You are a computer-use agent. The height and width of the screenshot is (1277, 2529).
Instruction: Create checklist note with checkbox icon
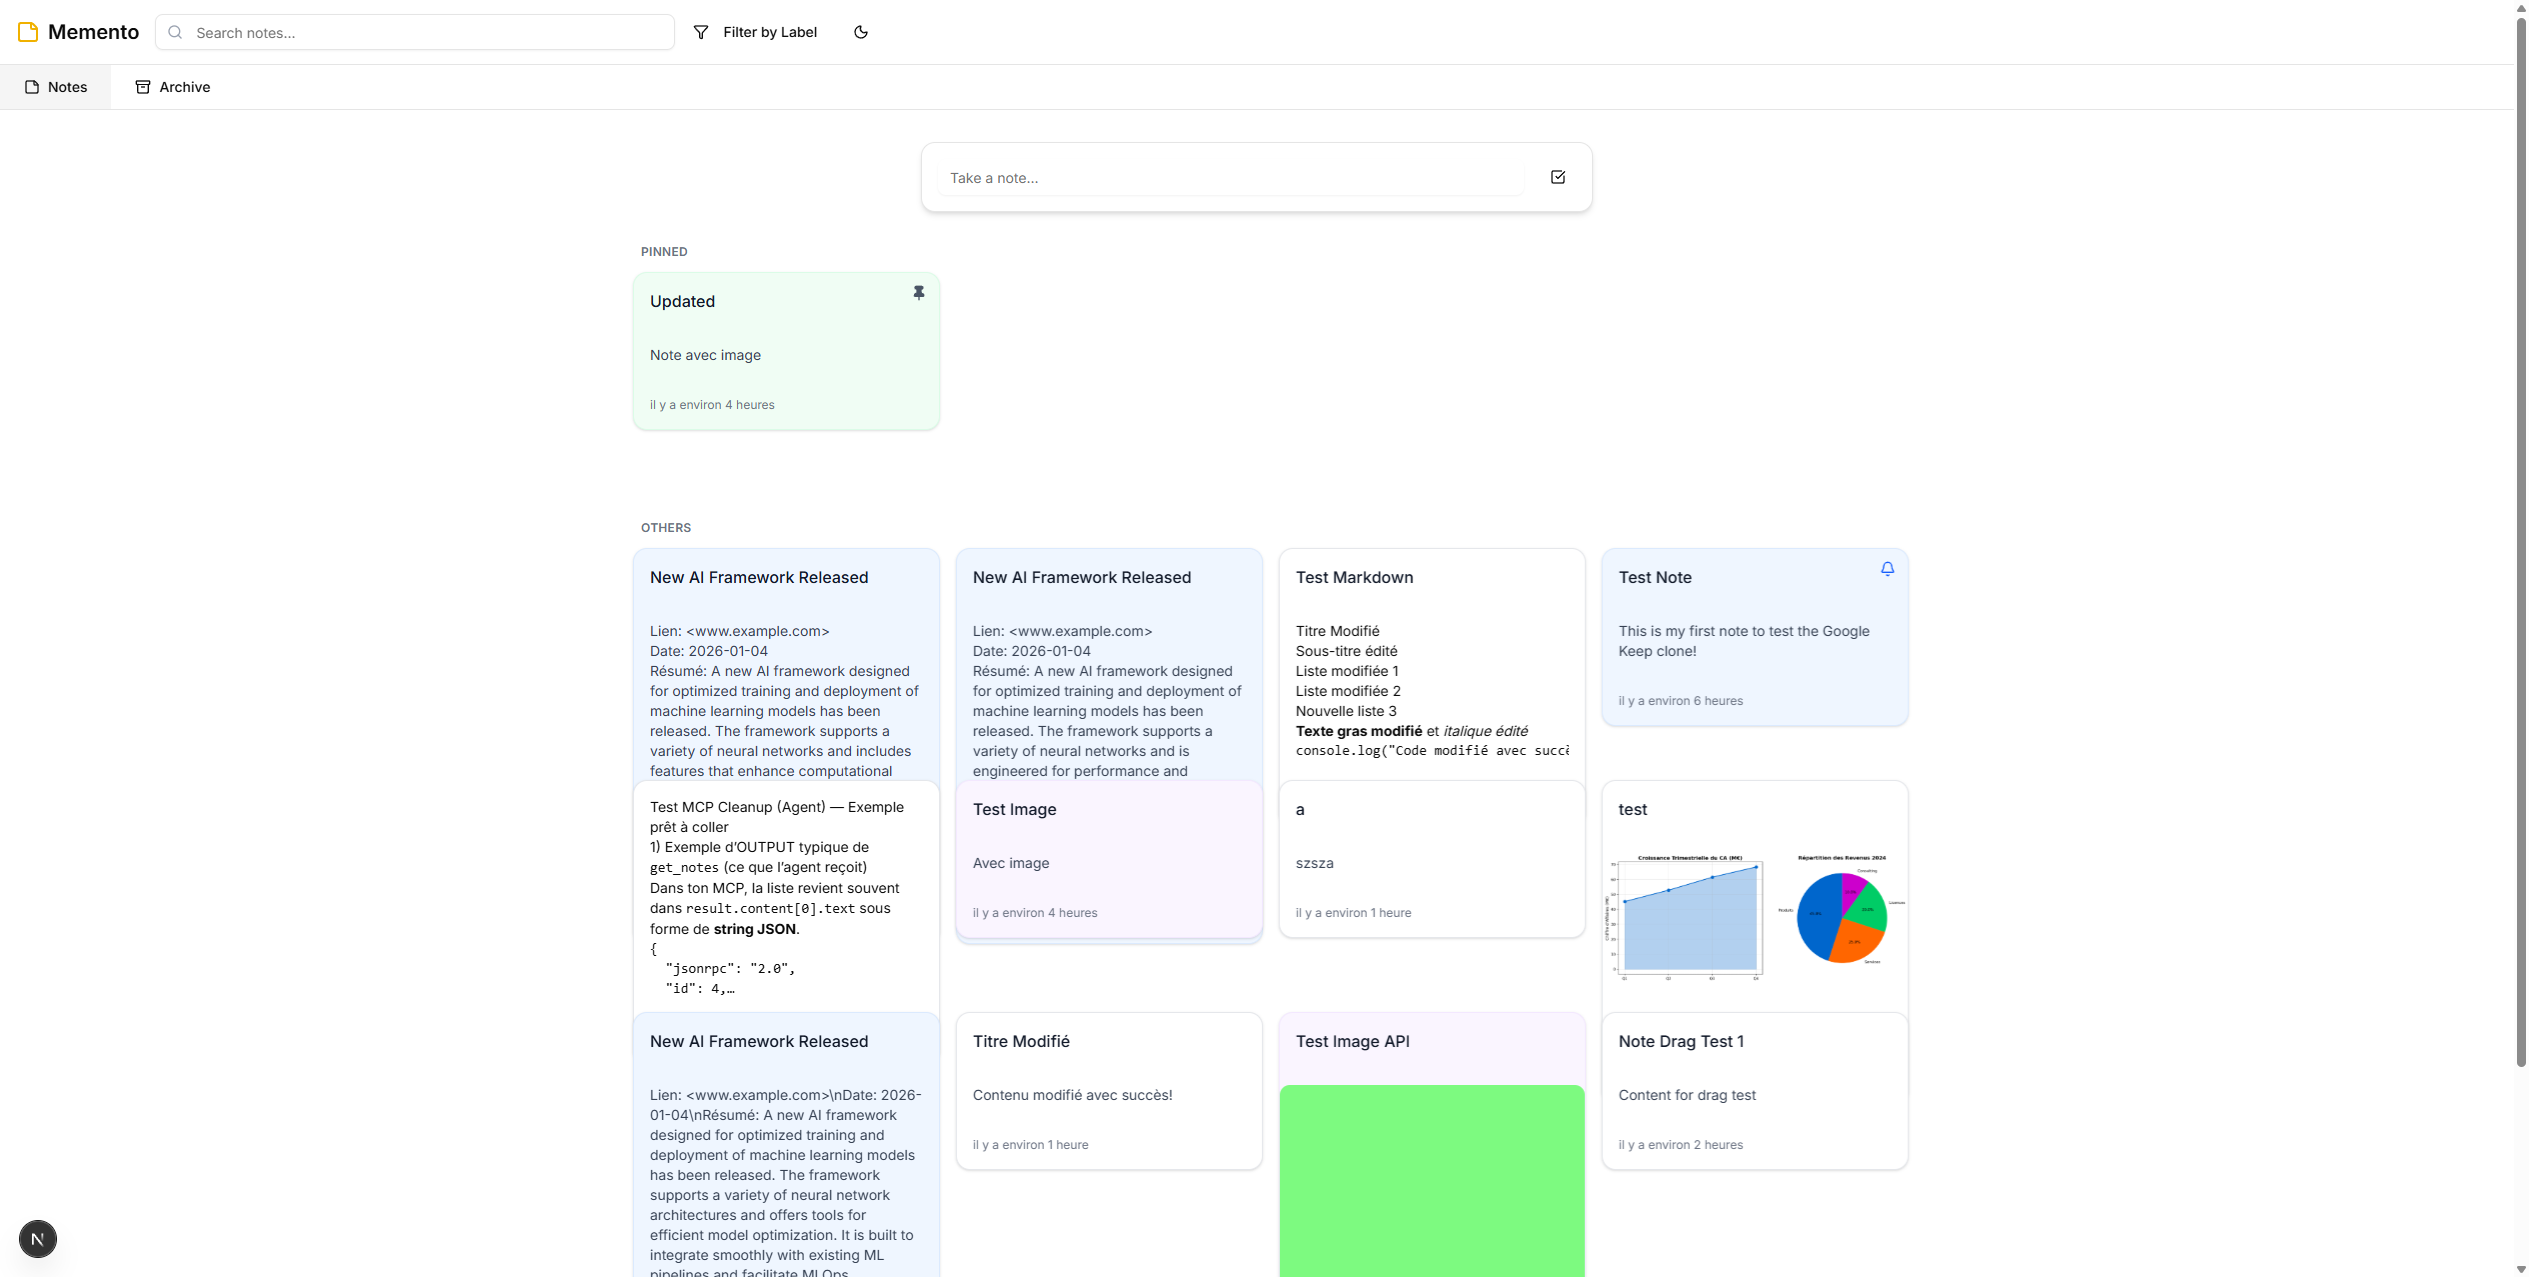(x=1557, y=177)
